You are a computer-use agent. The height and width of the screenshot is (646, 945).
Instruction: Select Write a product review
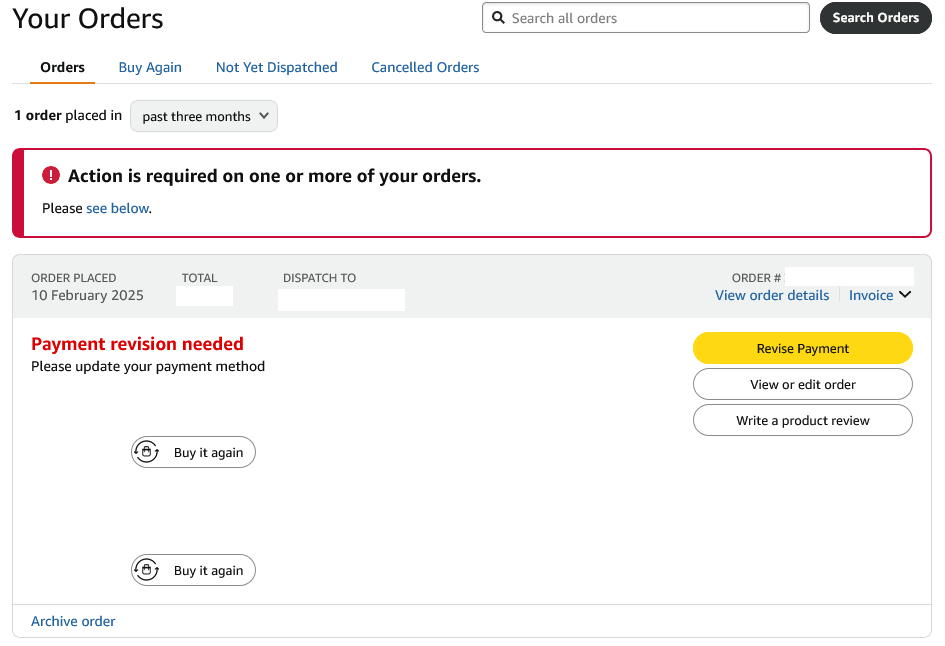802,420
